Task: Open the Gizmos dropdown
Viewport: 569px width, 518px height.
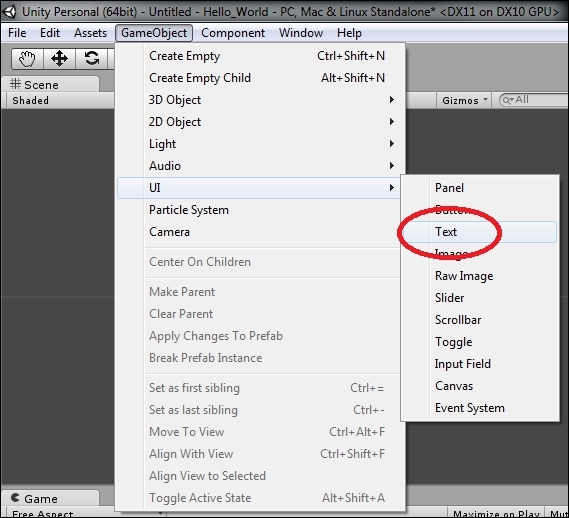Action: pyautogui.click(x=464, y=100)
